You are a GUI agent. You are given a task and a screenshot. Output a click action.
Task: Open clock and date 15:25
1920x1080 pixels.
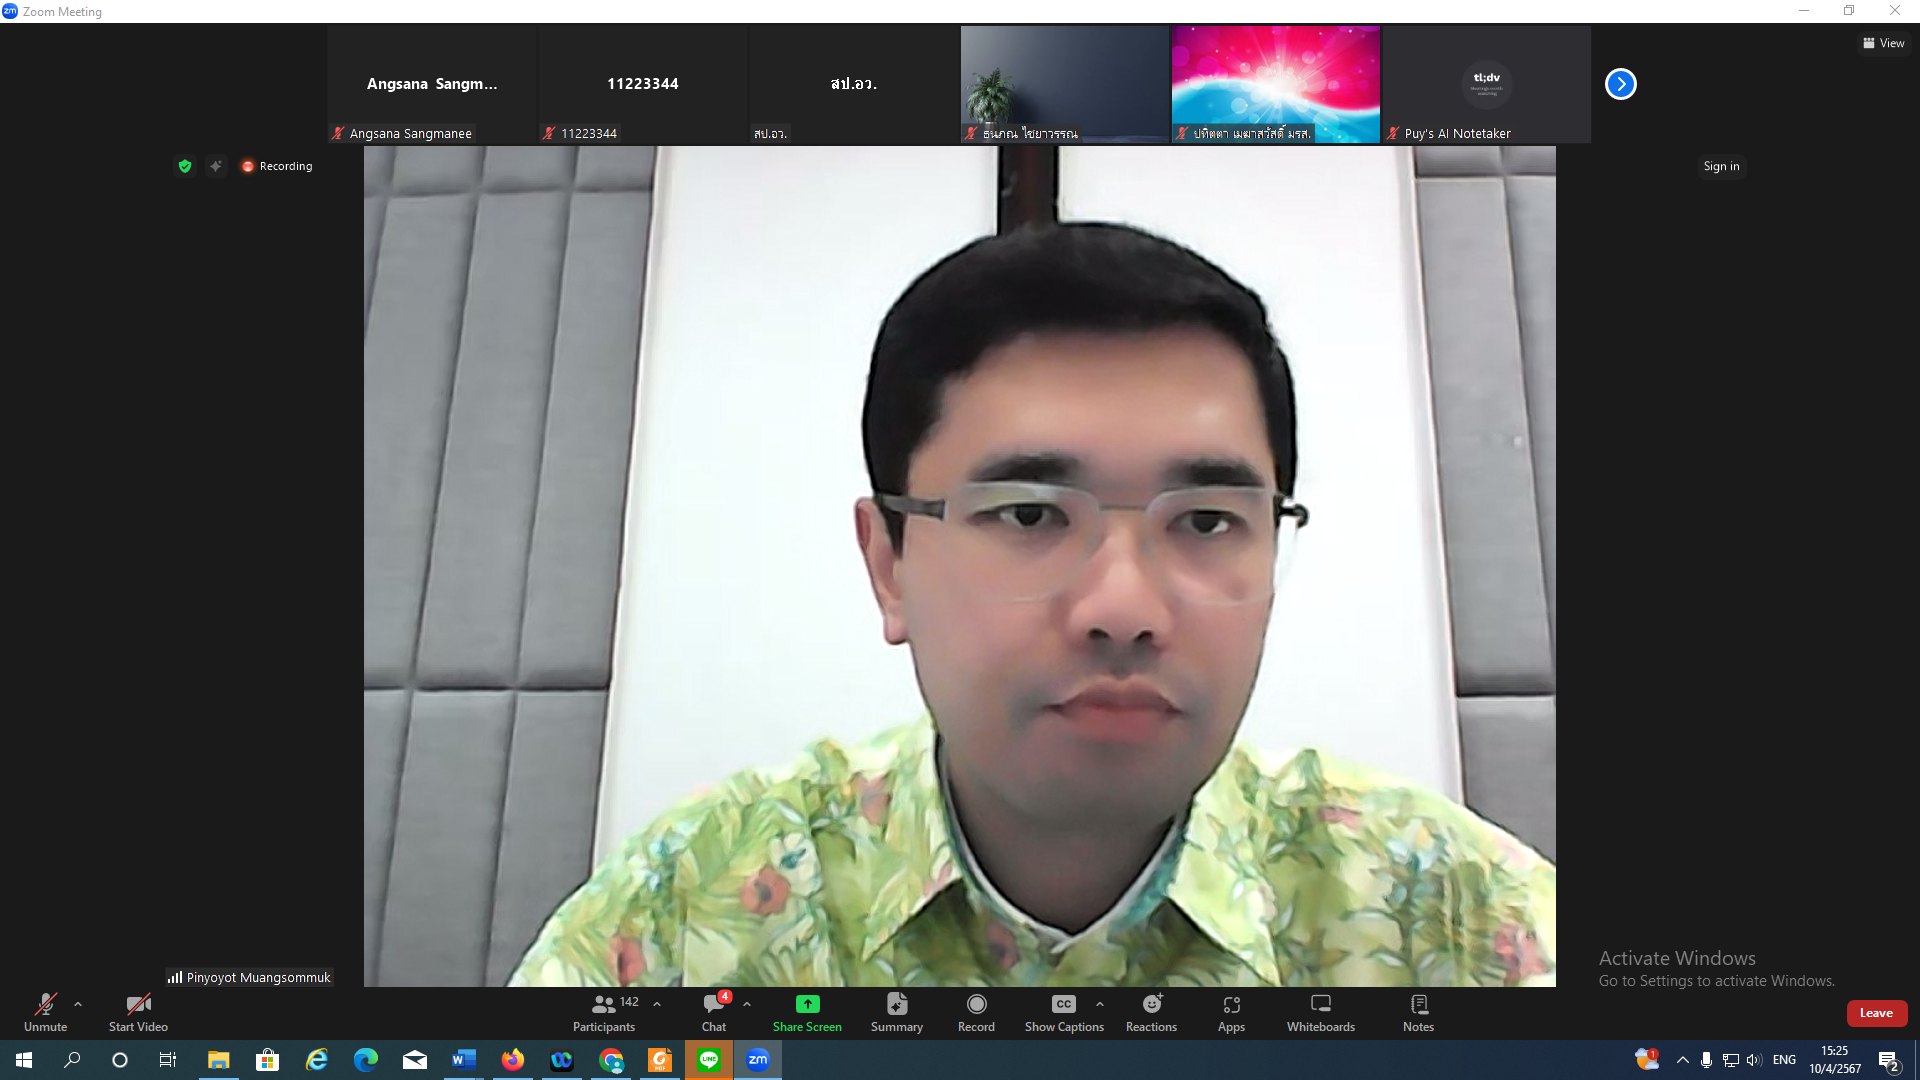point(1834,1060)
